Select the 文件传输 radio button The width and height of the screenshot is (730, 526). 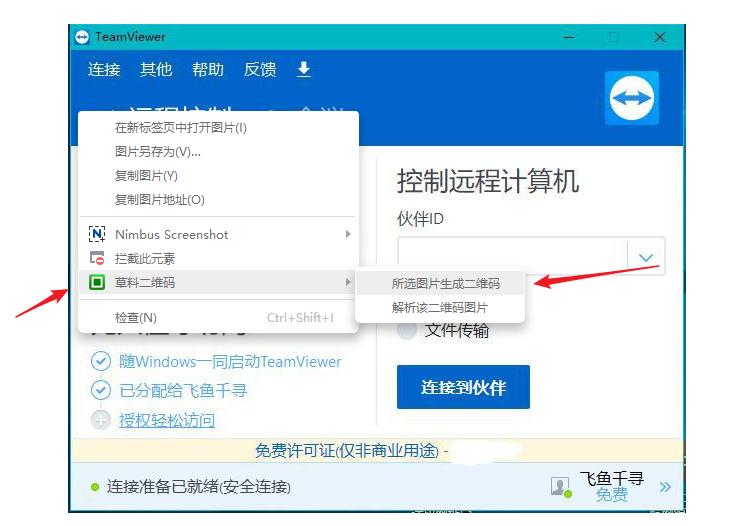[406, 330]
